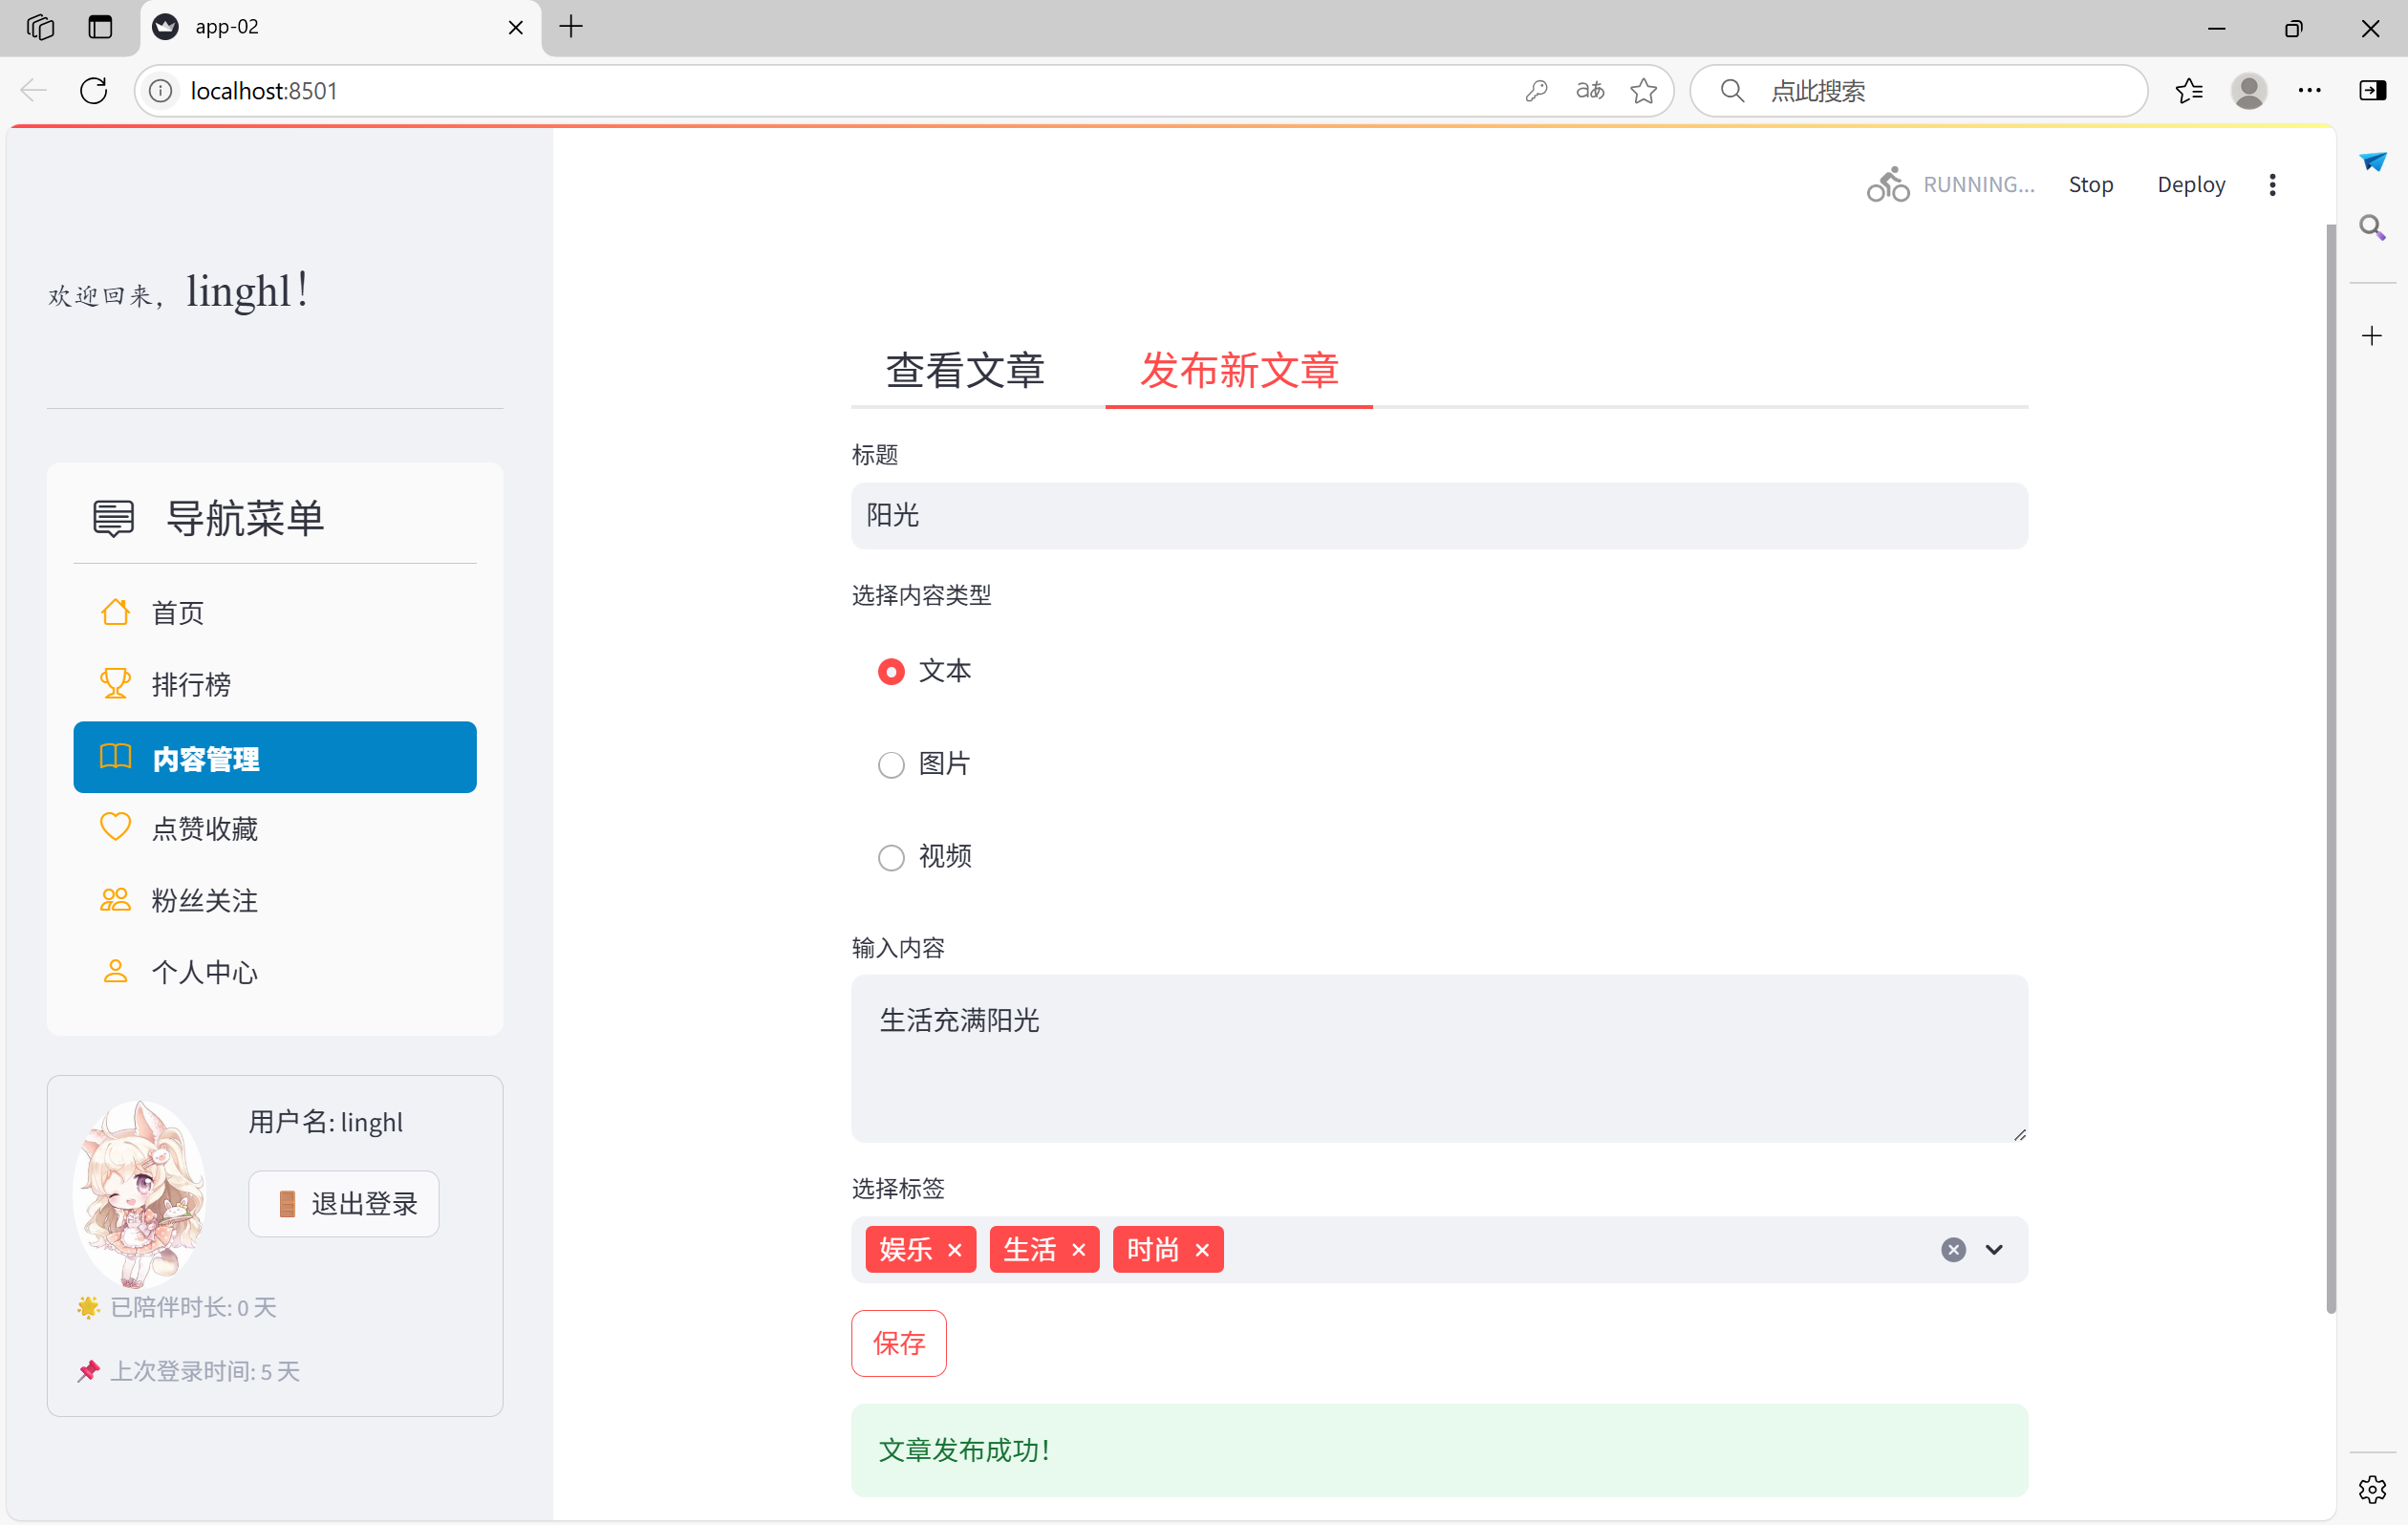
Task: Remove the 时尚 tag chip
Action: (x=1203, y=1250)
